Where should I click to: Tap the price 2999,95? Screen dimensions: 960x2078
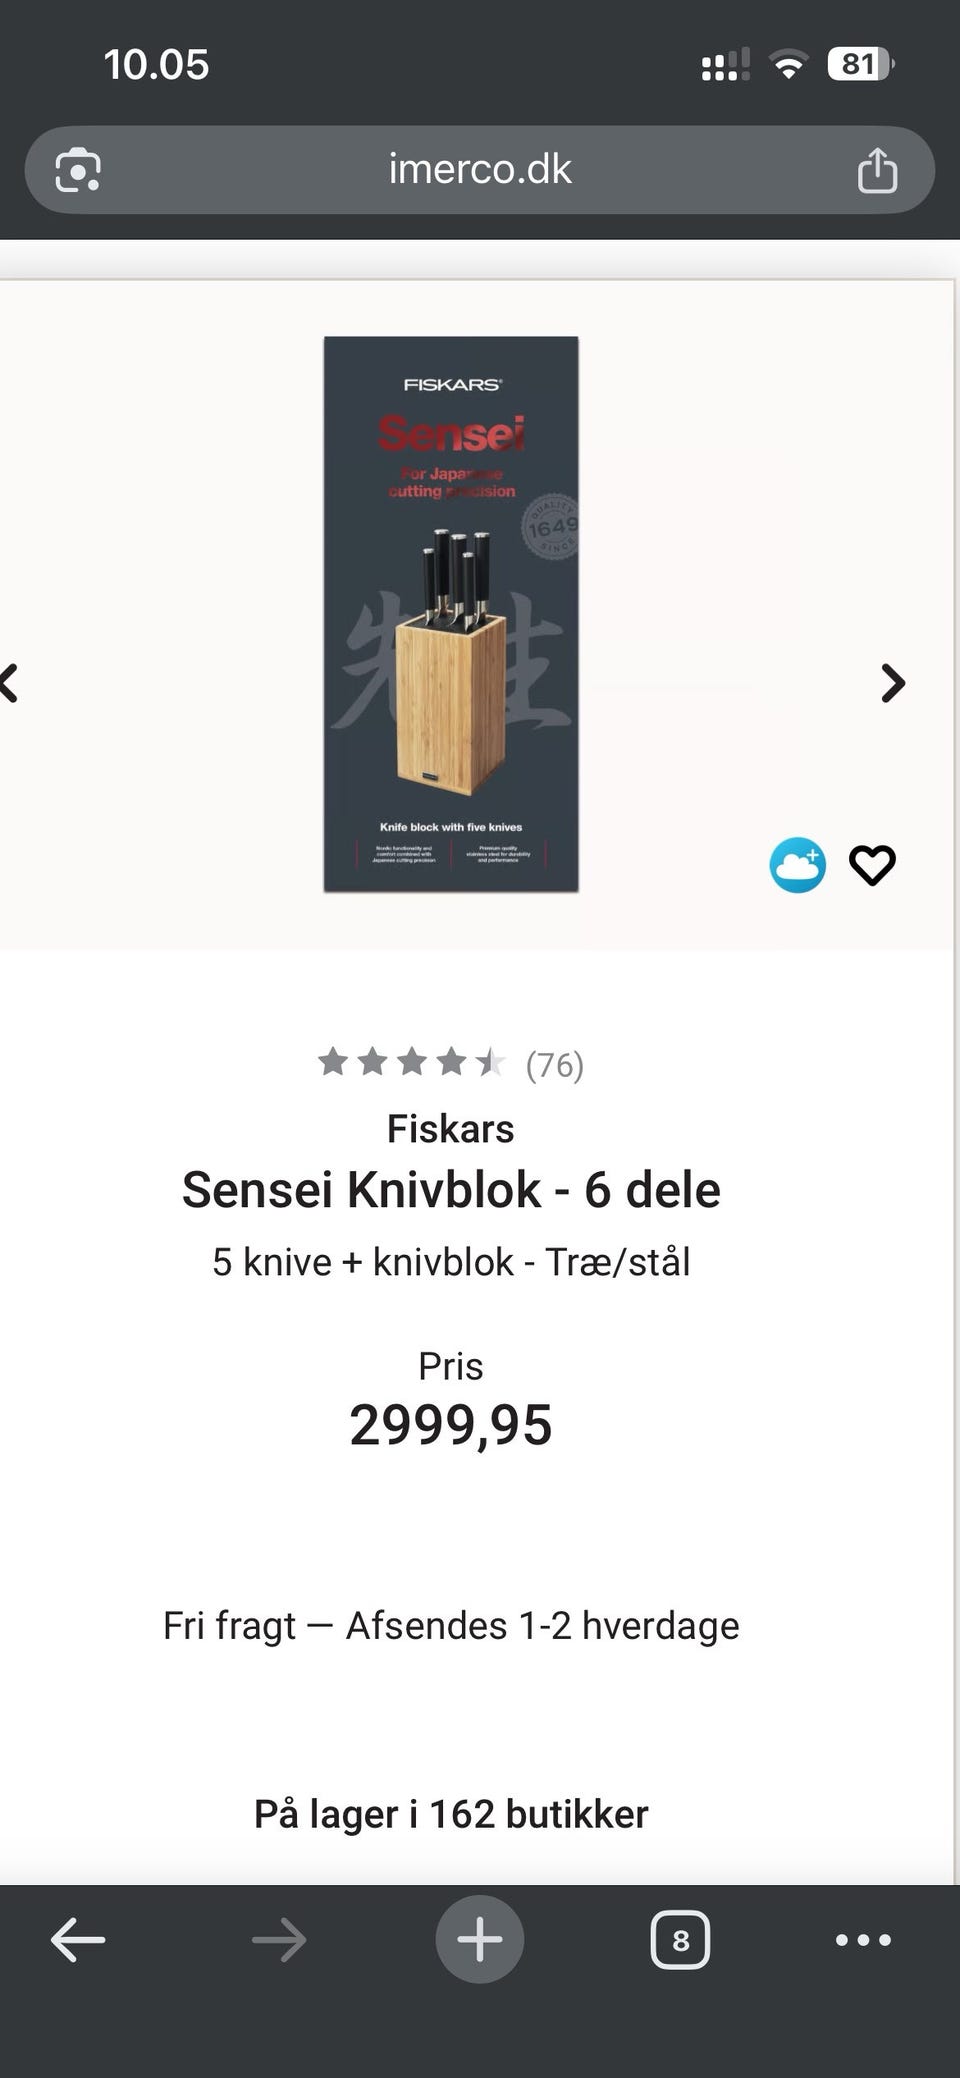point(451,1425)
